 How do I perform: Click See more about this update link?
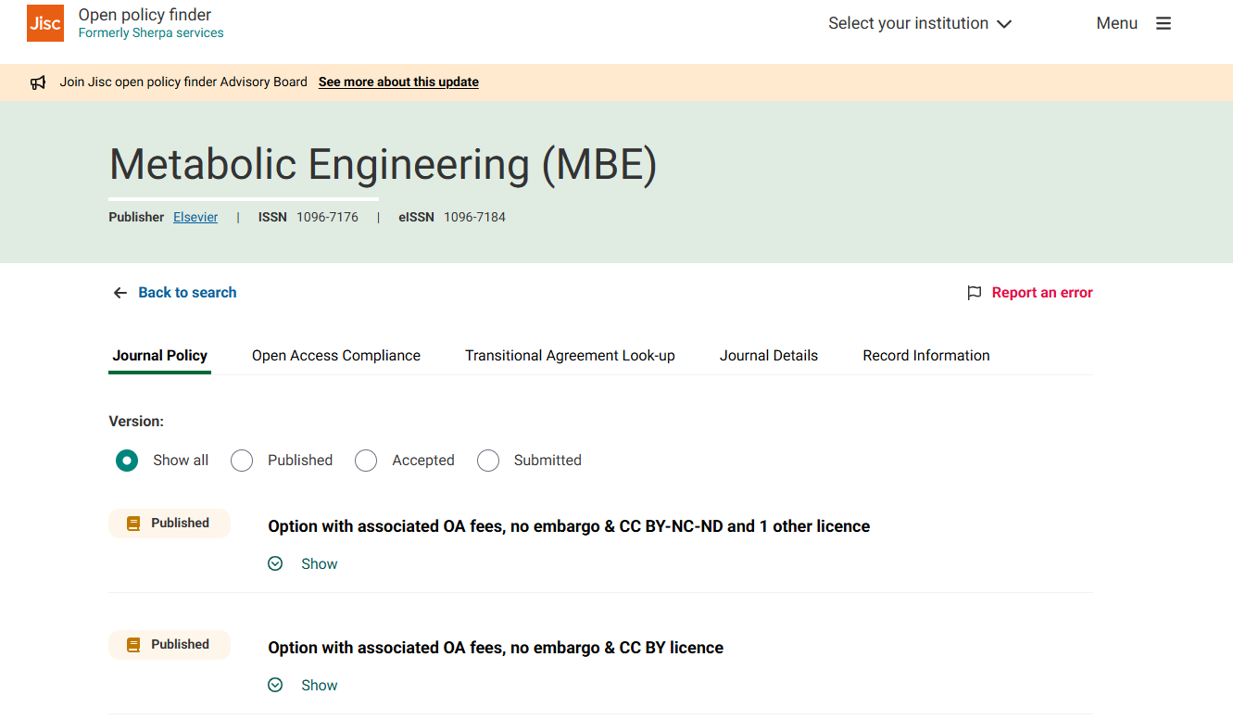pyautogui.click(x=398, y=82)
